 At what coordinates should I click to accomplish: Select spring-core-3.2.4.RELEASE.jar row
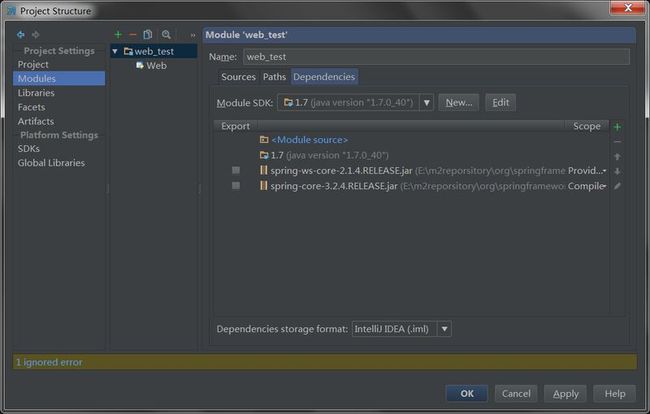coord(411,186)
